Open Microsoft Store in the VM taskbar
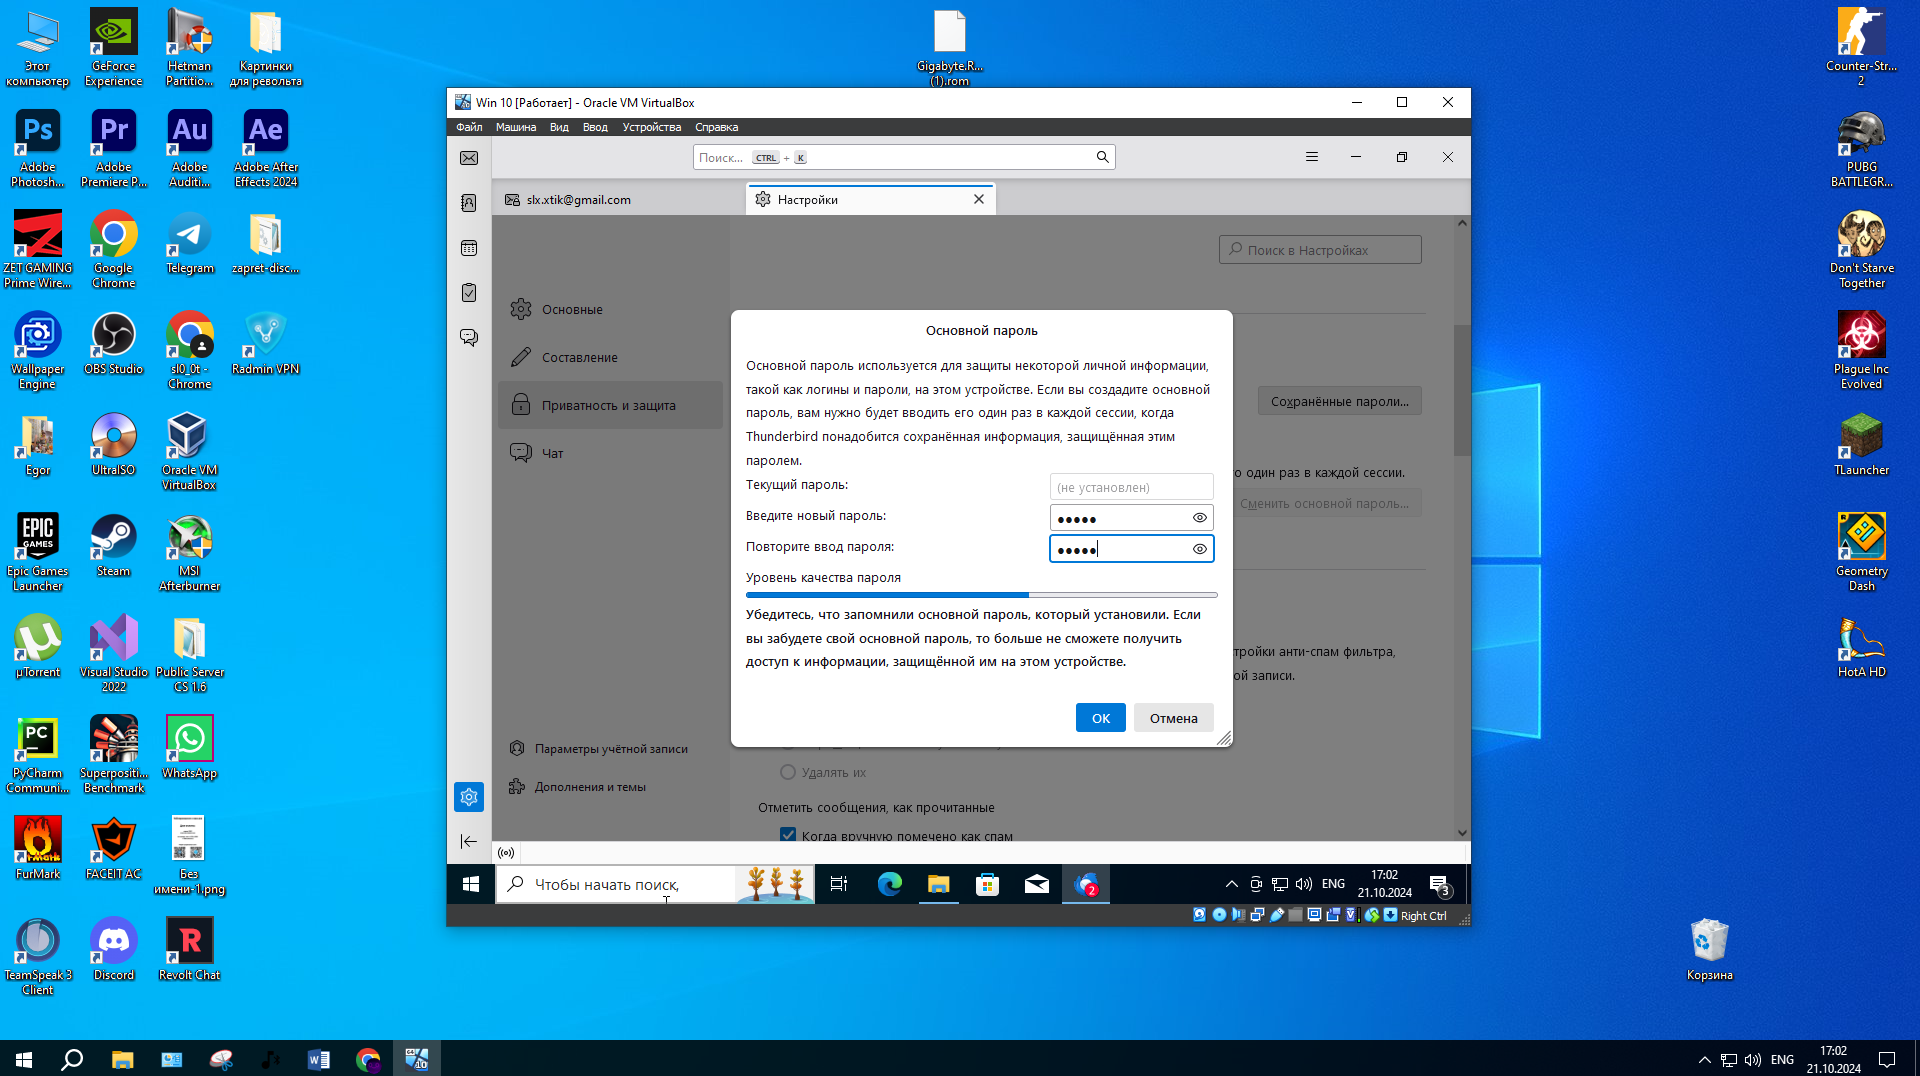Image resolution: width=1920 pixels, height=1076 pixels. click(x=987, y=884)
